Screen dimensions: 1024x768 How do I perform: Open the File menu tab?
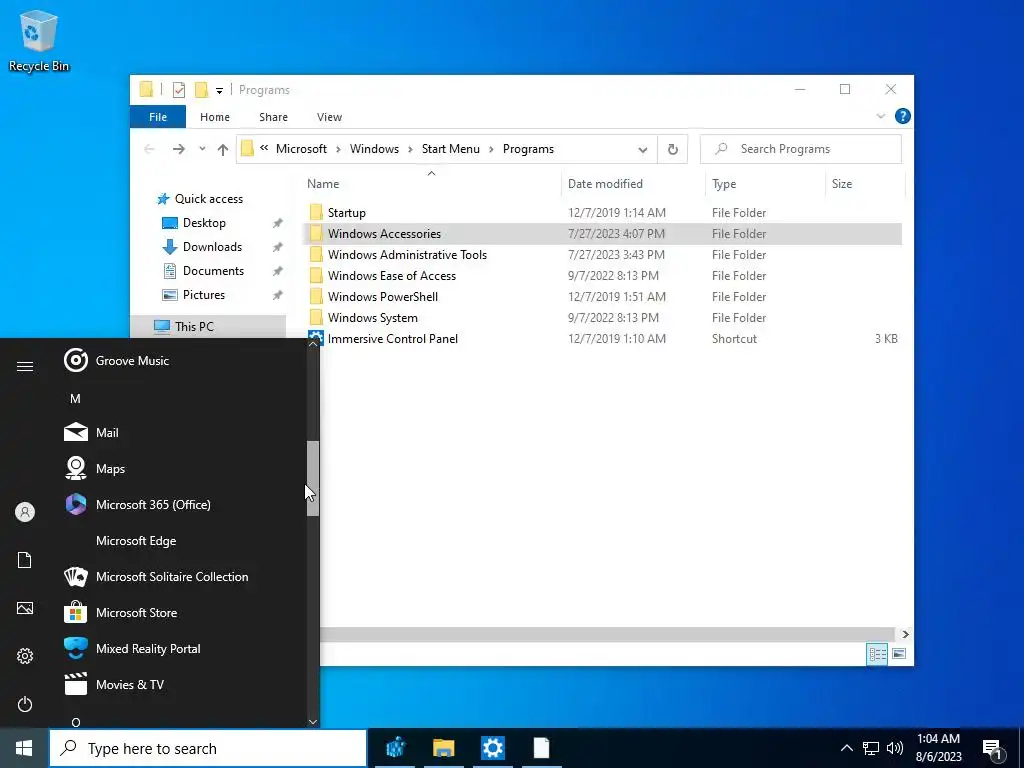tap(158, 117)
